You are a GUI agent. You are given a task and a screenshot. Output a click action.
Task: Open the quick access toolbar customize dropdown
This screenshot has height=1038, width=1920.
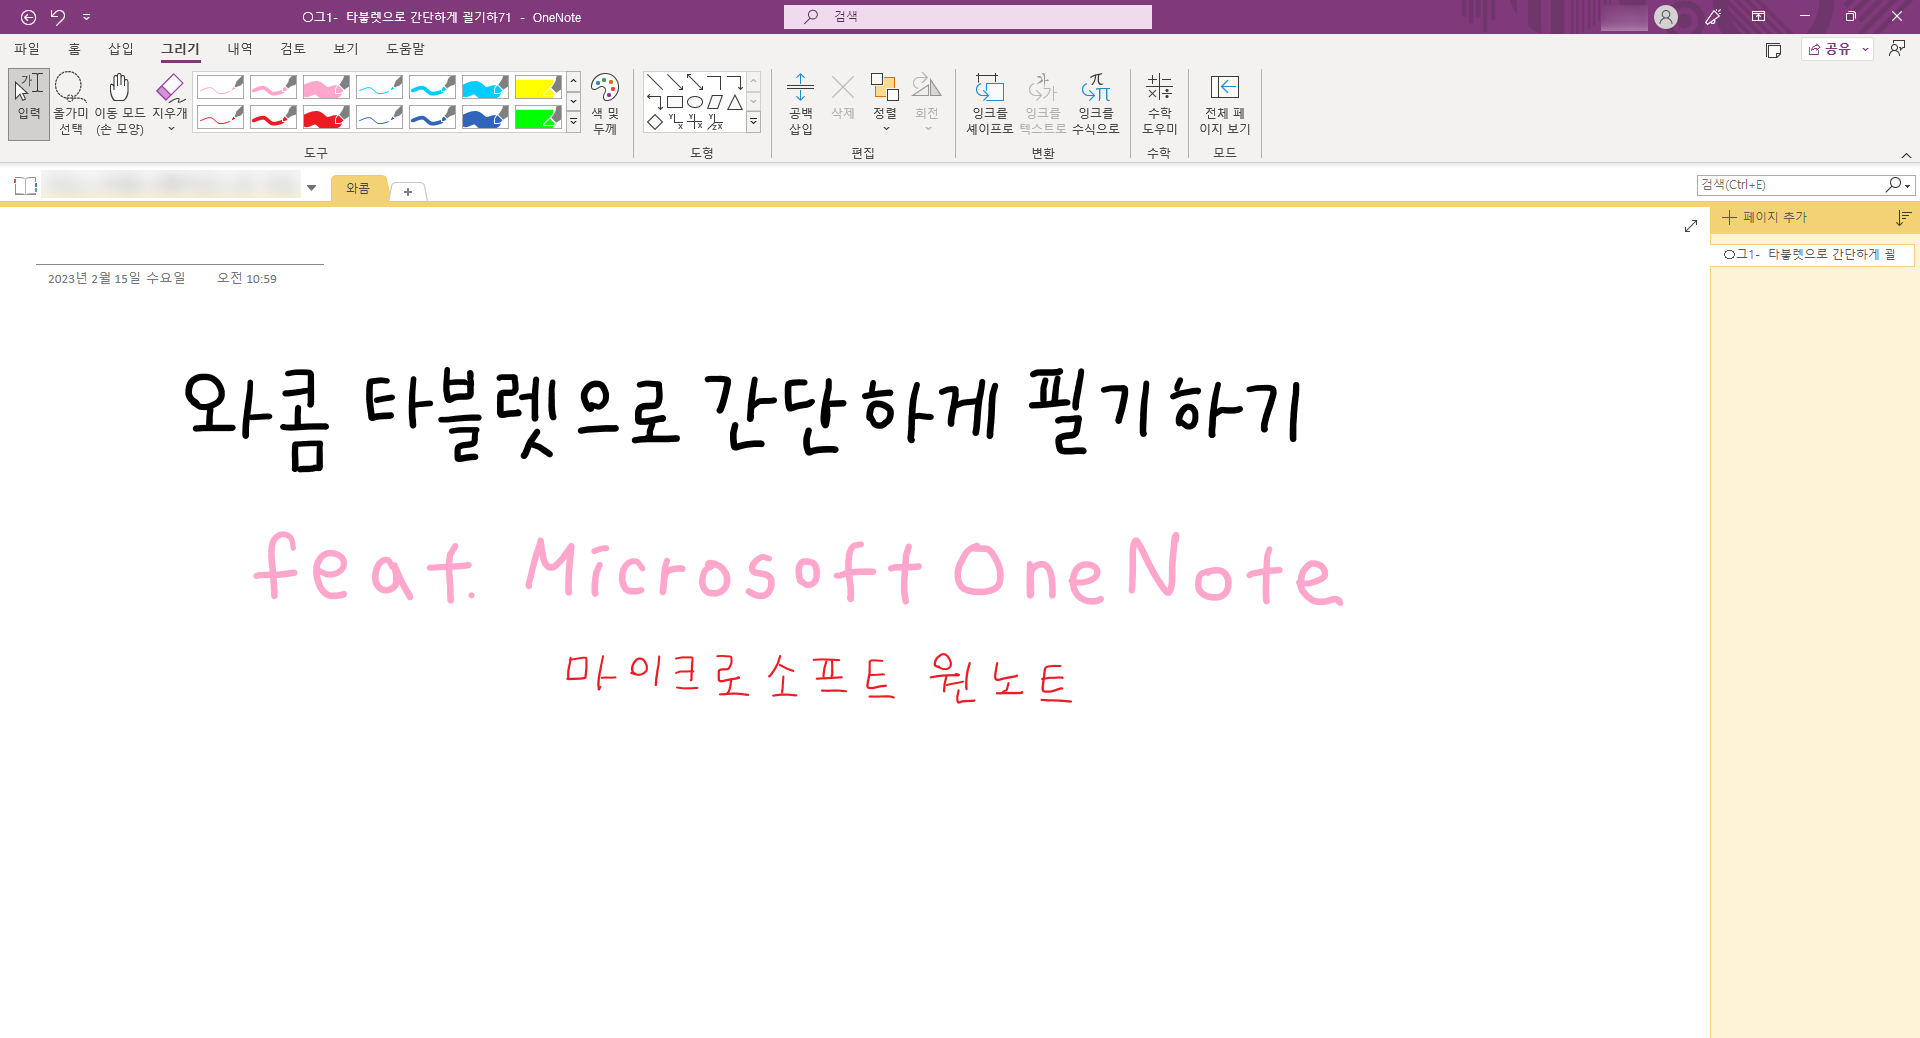(86, 17)
